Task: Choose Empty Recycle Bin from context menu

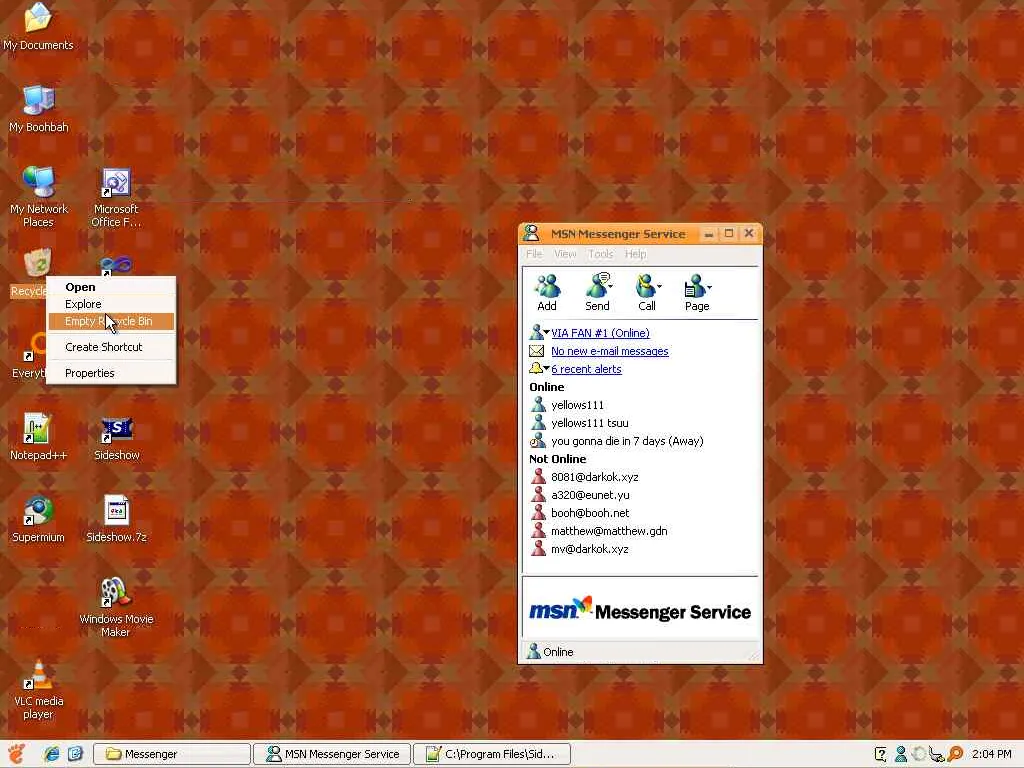Action: click(111, 321)
